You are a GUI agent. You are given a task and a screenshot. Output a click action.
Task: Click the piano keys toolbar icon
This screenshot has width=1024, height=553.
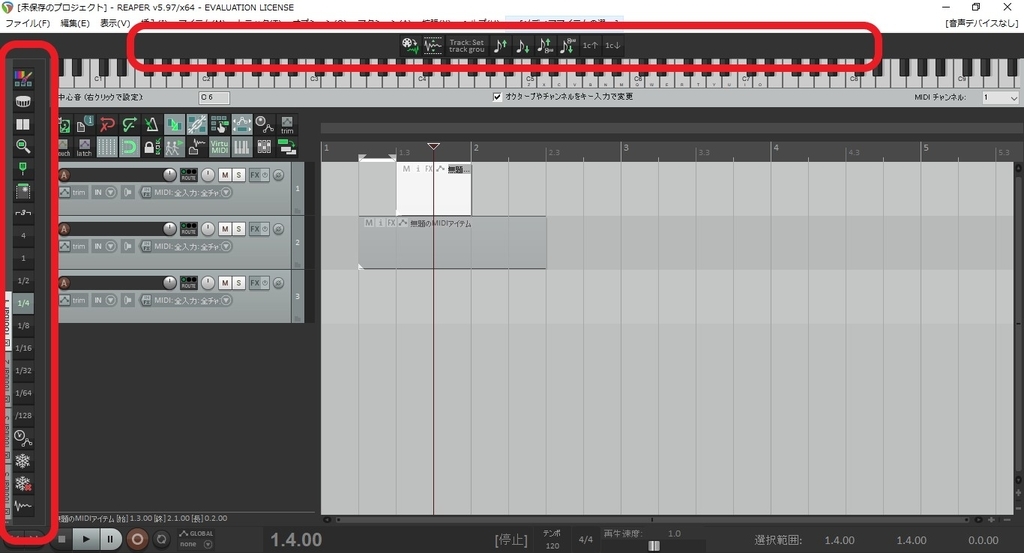[x=242, y=147]
